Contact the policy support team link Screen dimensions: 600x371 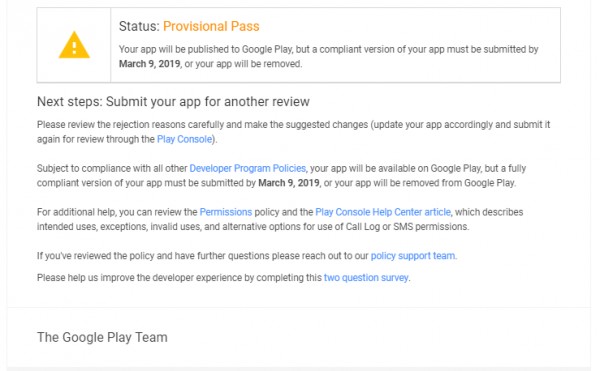coord(413,255)
